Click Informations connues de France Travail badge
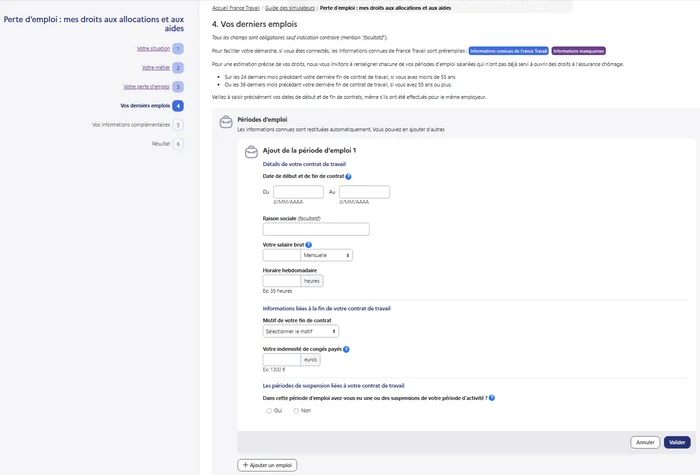The image size is (700, 475). coord(508,51)
